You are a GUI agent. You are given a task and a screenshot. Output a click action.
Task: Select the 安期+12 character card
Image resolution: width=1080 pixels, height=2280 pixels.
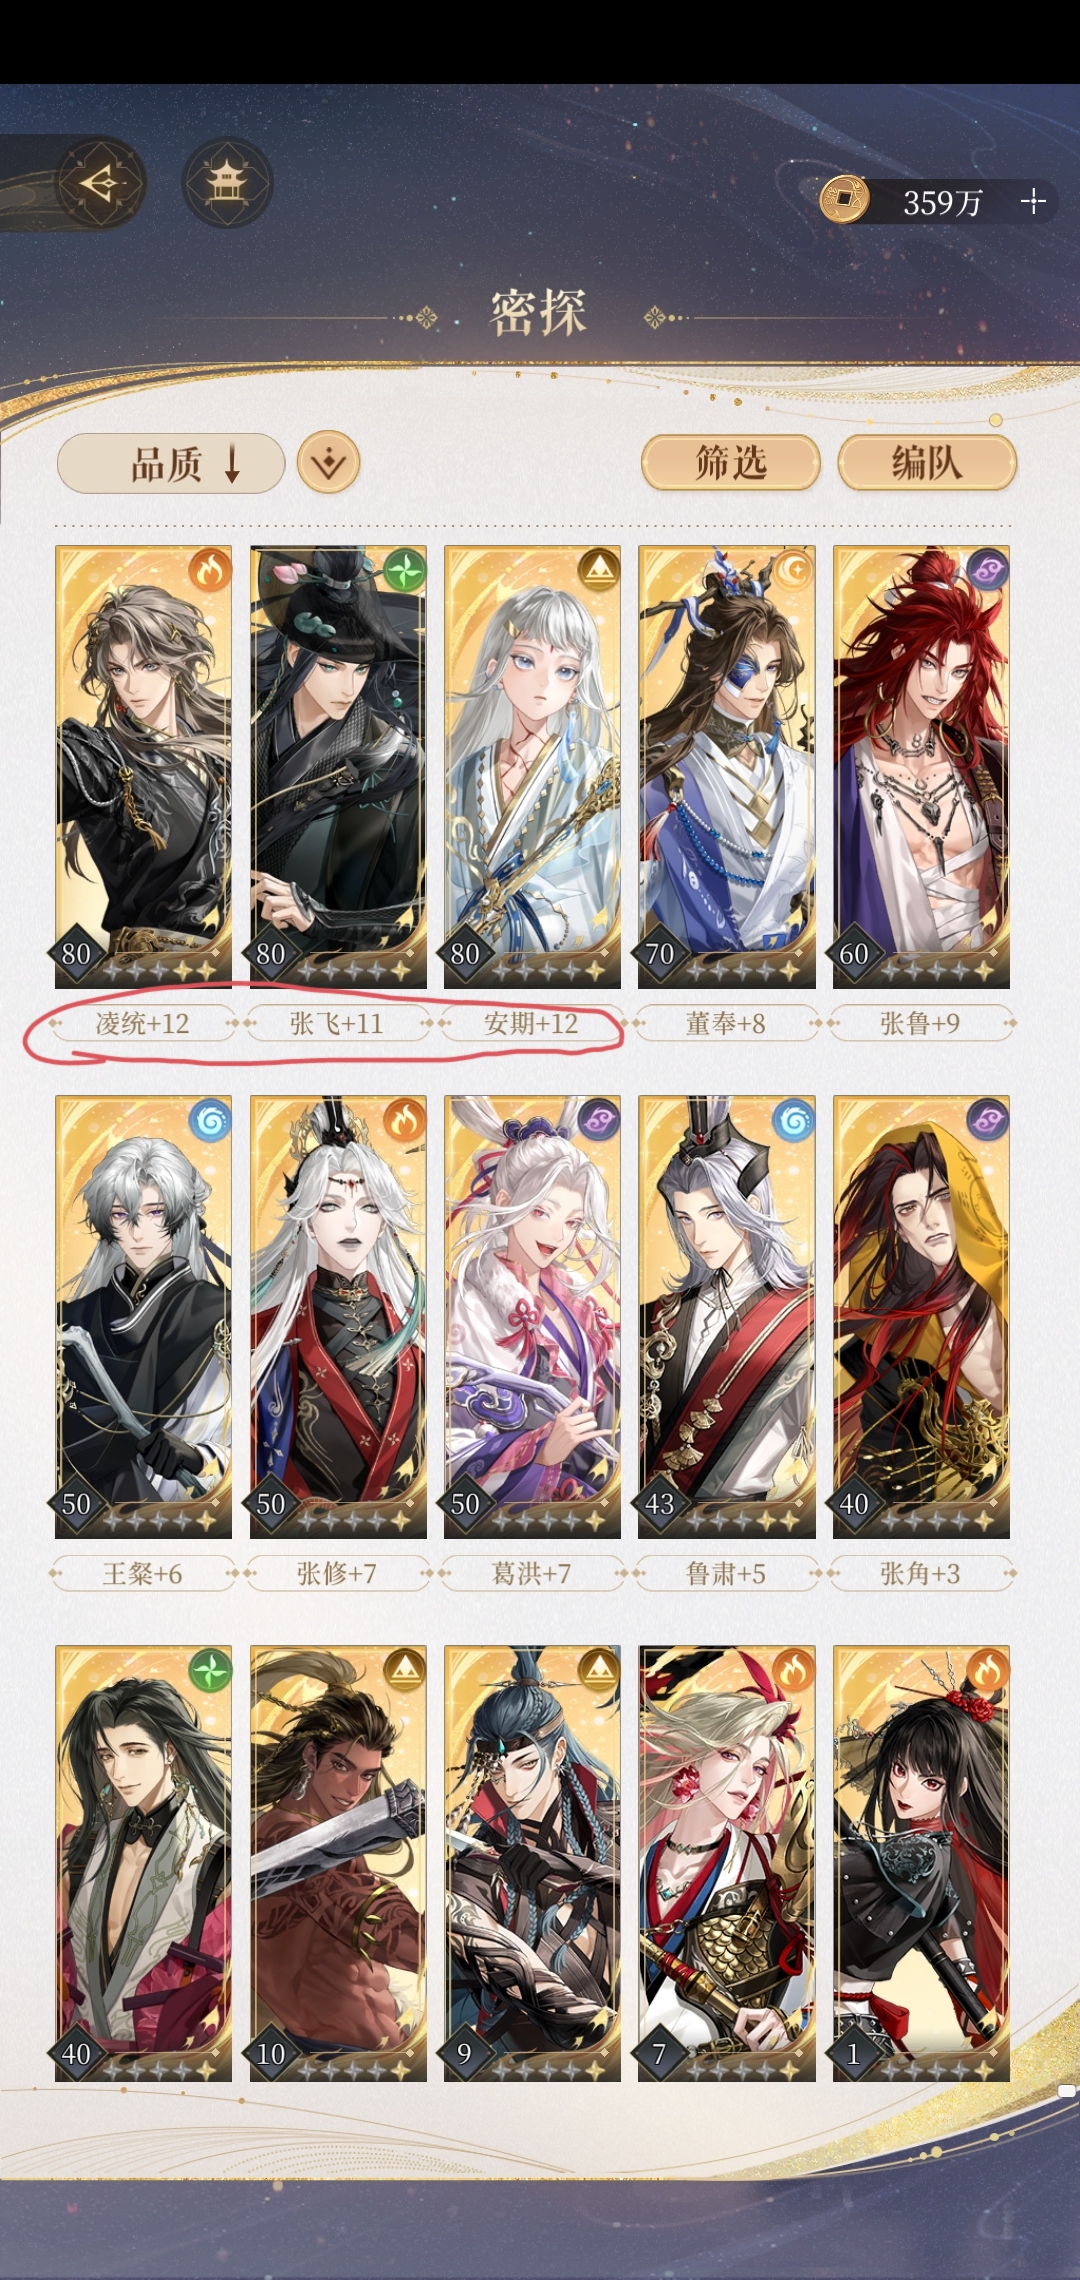[532, 767]
